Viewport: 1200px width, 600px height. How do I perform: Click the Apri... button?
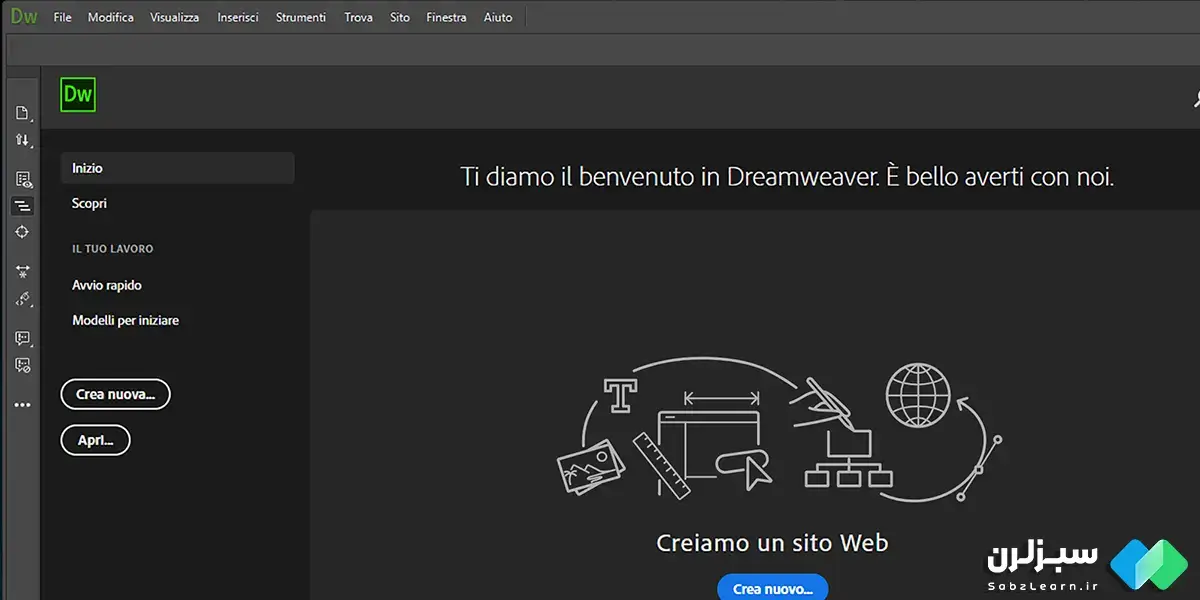click(x=95, y=440)
